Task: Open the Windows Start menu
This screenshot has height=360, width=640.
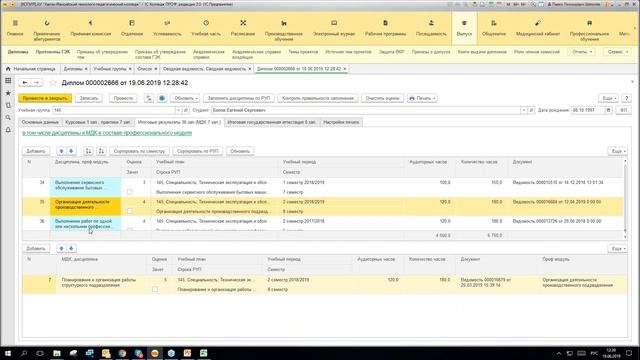Action: [x=7, y=353]
